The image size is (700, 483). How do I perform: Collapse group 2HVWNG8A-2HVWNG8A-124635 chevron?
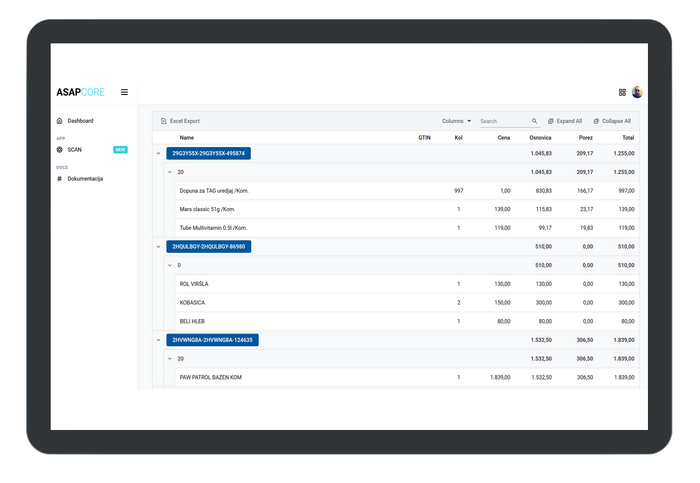158,340
